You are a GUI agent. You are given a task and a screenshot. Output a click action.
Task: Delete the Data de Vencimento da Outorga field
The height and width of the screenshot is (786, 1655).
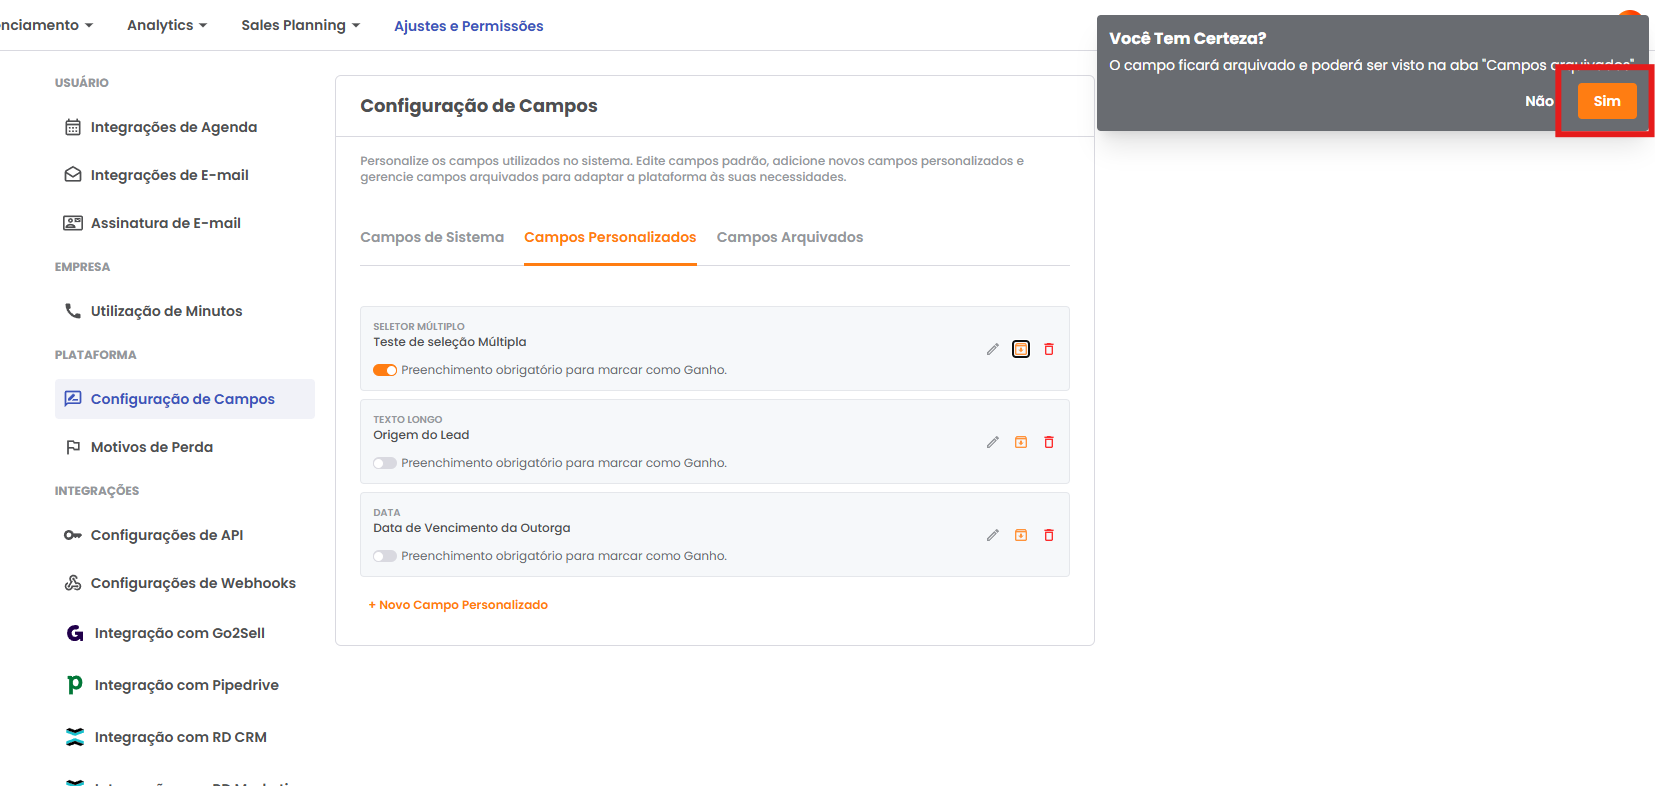point(1048,535)
